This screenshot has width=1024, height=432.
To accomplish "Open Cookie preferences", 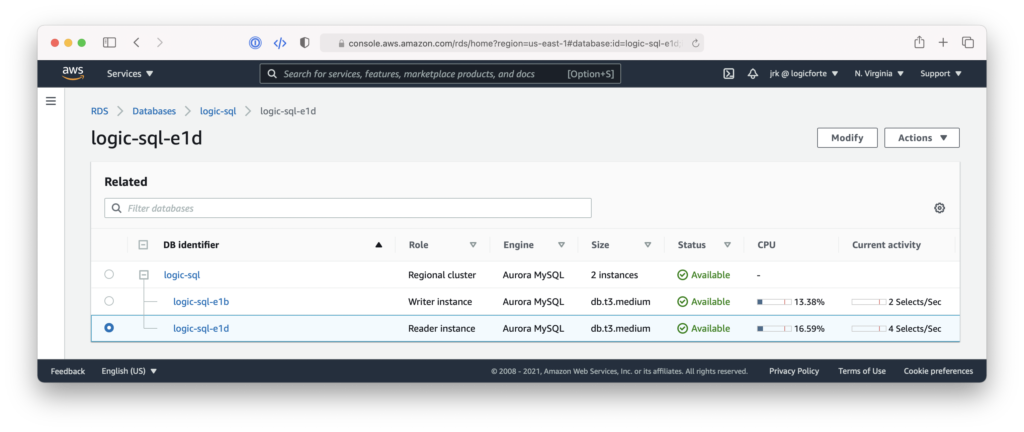I will [938, 371].
